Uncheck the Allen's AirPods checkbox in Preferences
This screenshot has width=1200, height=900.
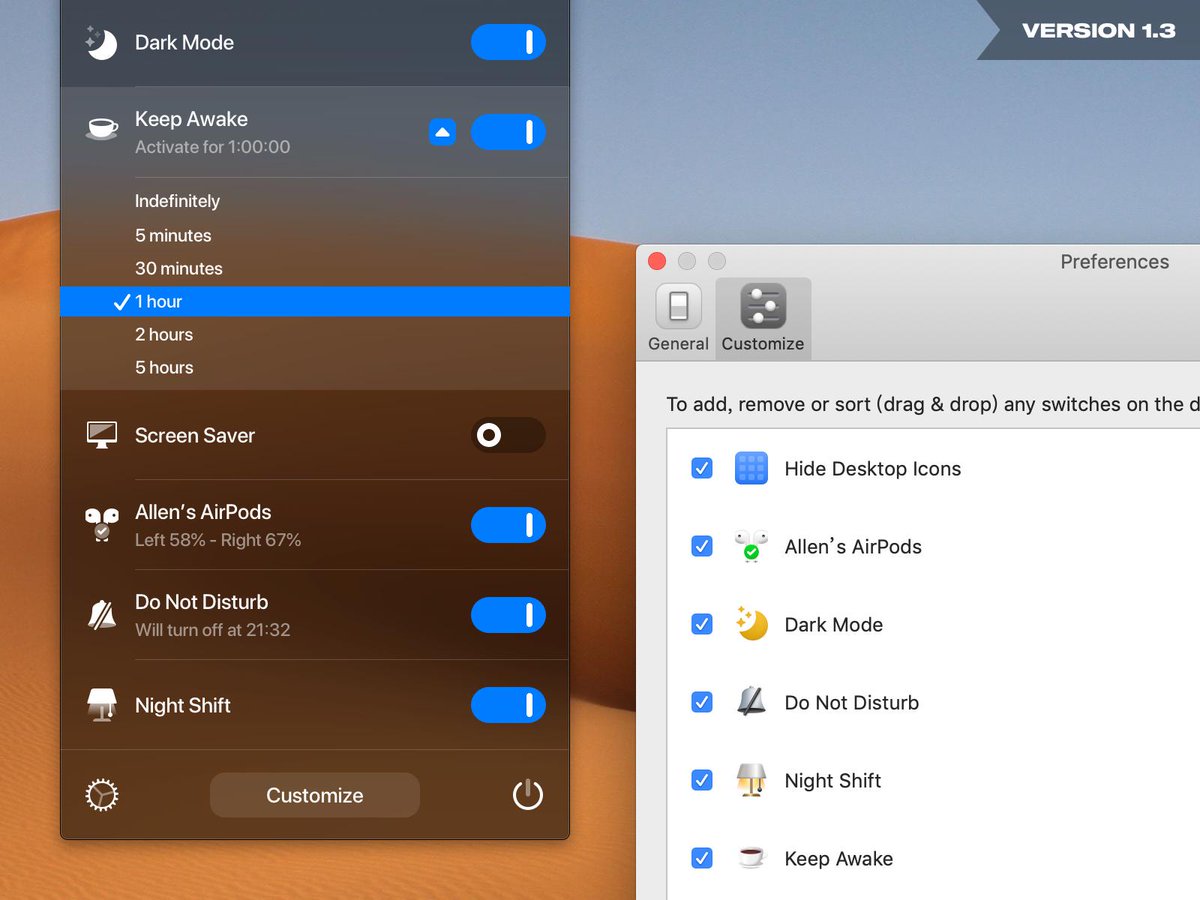pyautogui.click(x=702, y=546)
